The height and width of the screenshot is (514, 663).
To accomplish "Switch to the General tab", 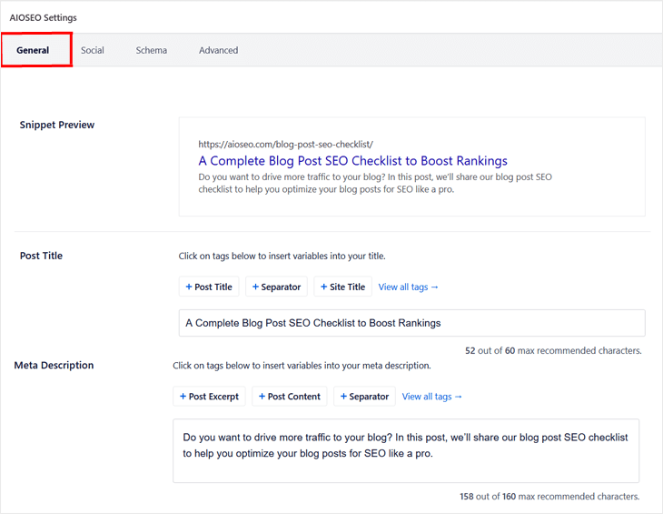I will click(33, 50).
